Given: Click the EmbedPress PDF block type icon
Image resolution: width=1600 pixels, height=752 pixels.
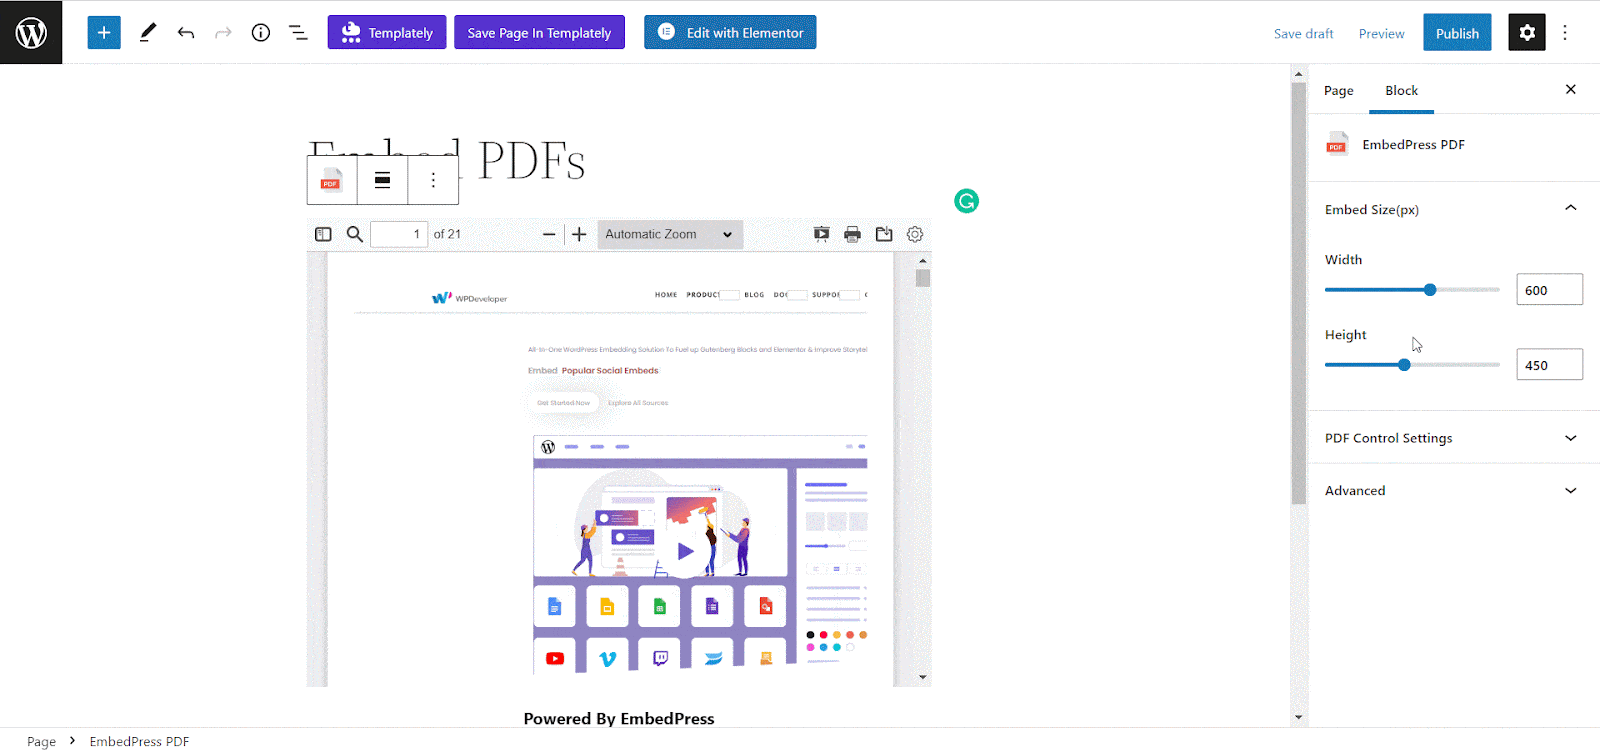Looking at the screenshot, I should pos(331,180).
